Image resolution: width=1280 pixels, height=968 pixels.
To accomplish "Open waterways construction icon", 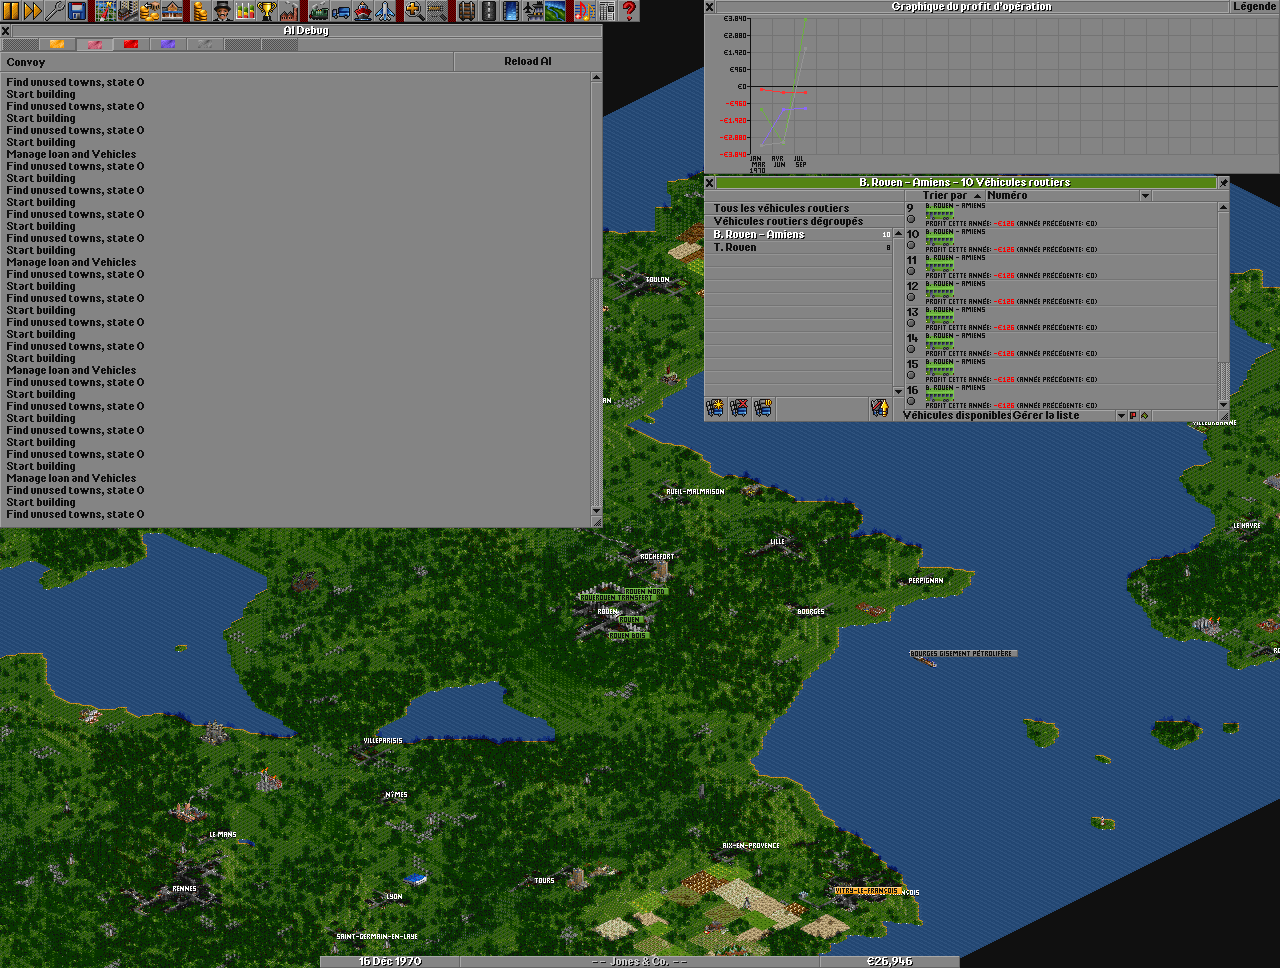I will [510, 11].
